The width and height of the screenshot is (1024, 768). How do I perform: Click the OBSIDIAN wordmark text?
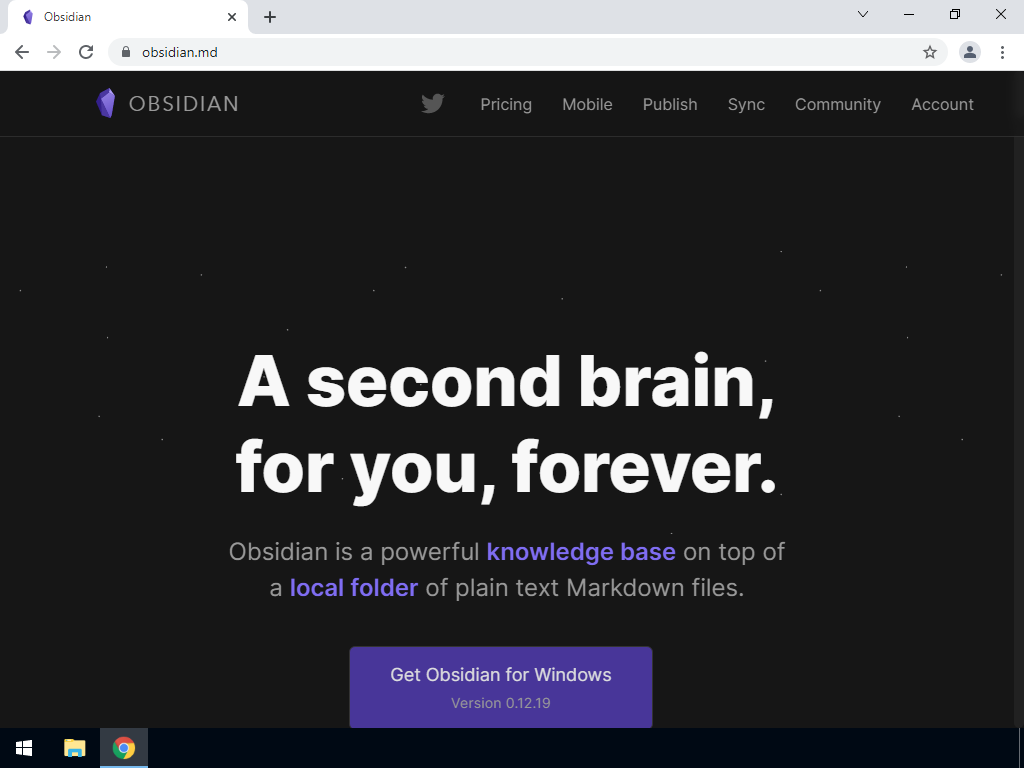point(184,104)
